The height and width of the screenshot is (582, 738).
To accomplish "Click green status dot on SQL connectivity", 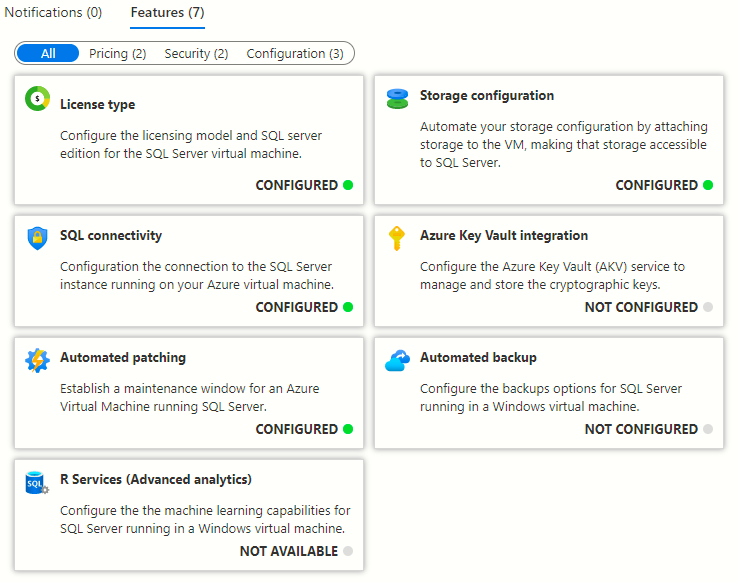I will coord(348,307).
